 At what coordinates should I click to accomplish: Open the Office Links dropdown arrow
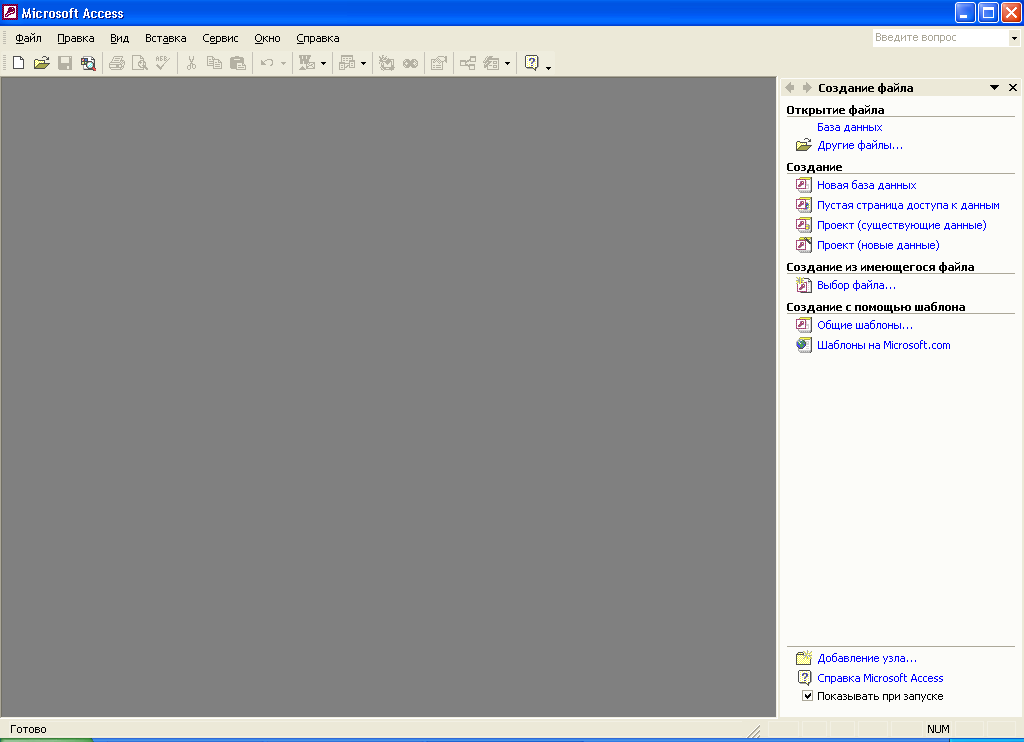click(323, 63)
